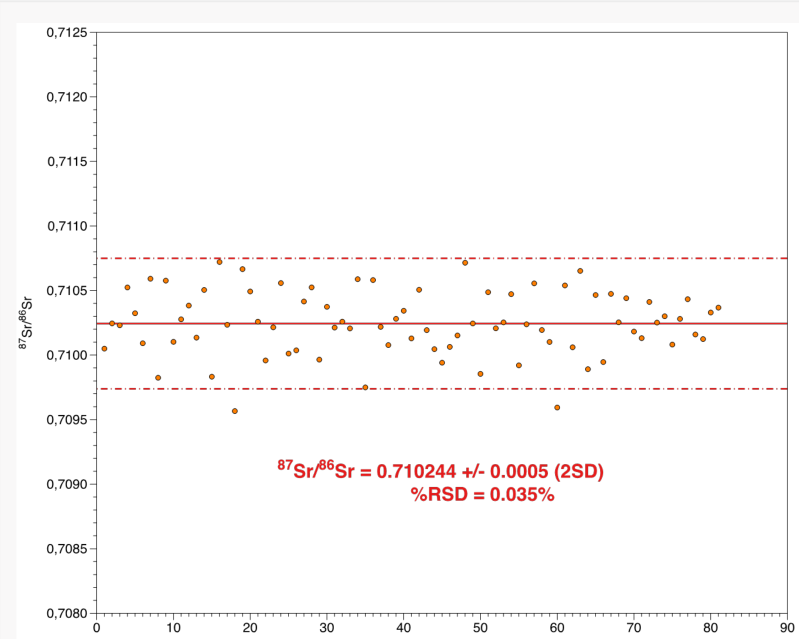Select the upper dash-dot red limit line
This screenshot has height=639, width=799.
tap(442, 258)
